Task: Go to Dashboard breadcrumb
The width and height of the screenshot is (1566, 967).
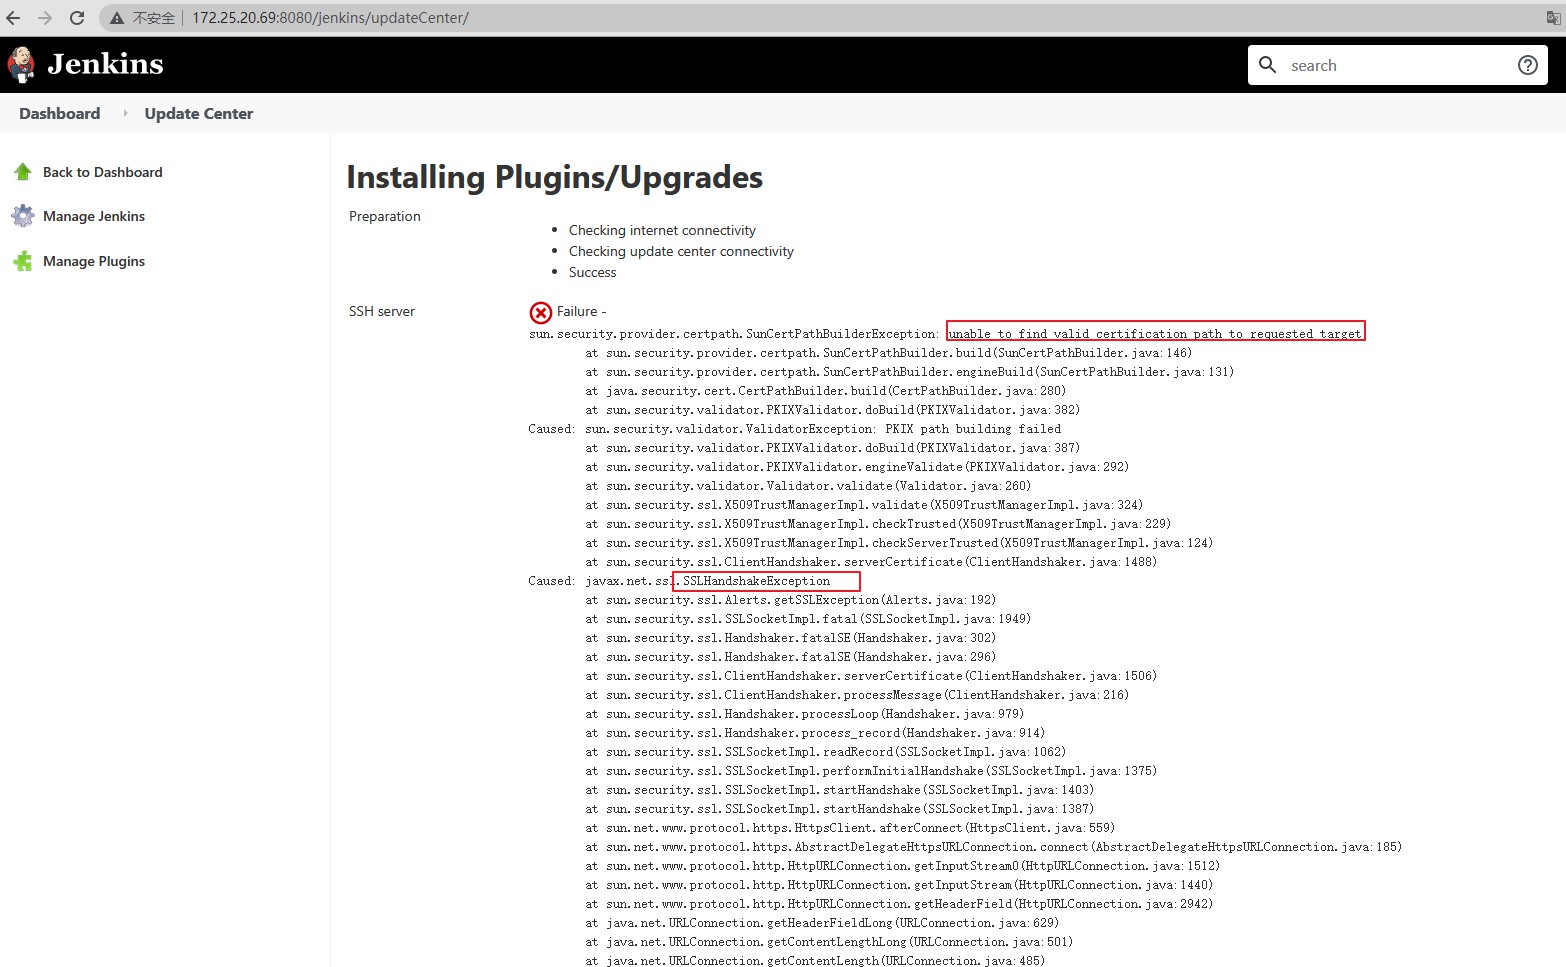Action: 60,113
